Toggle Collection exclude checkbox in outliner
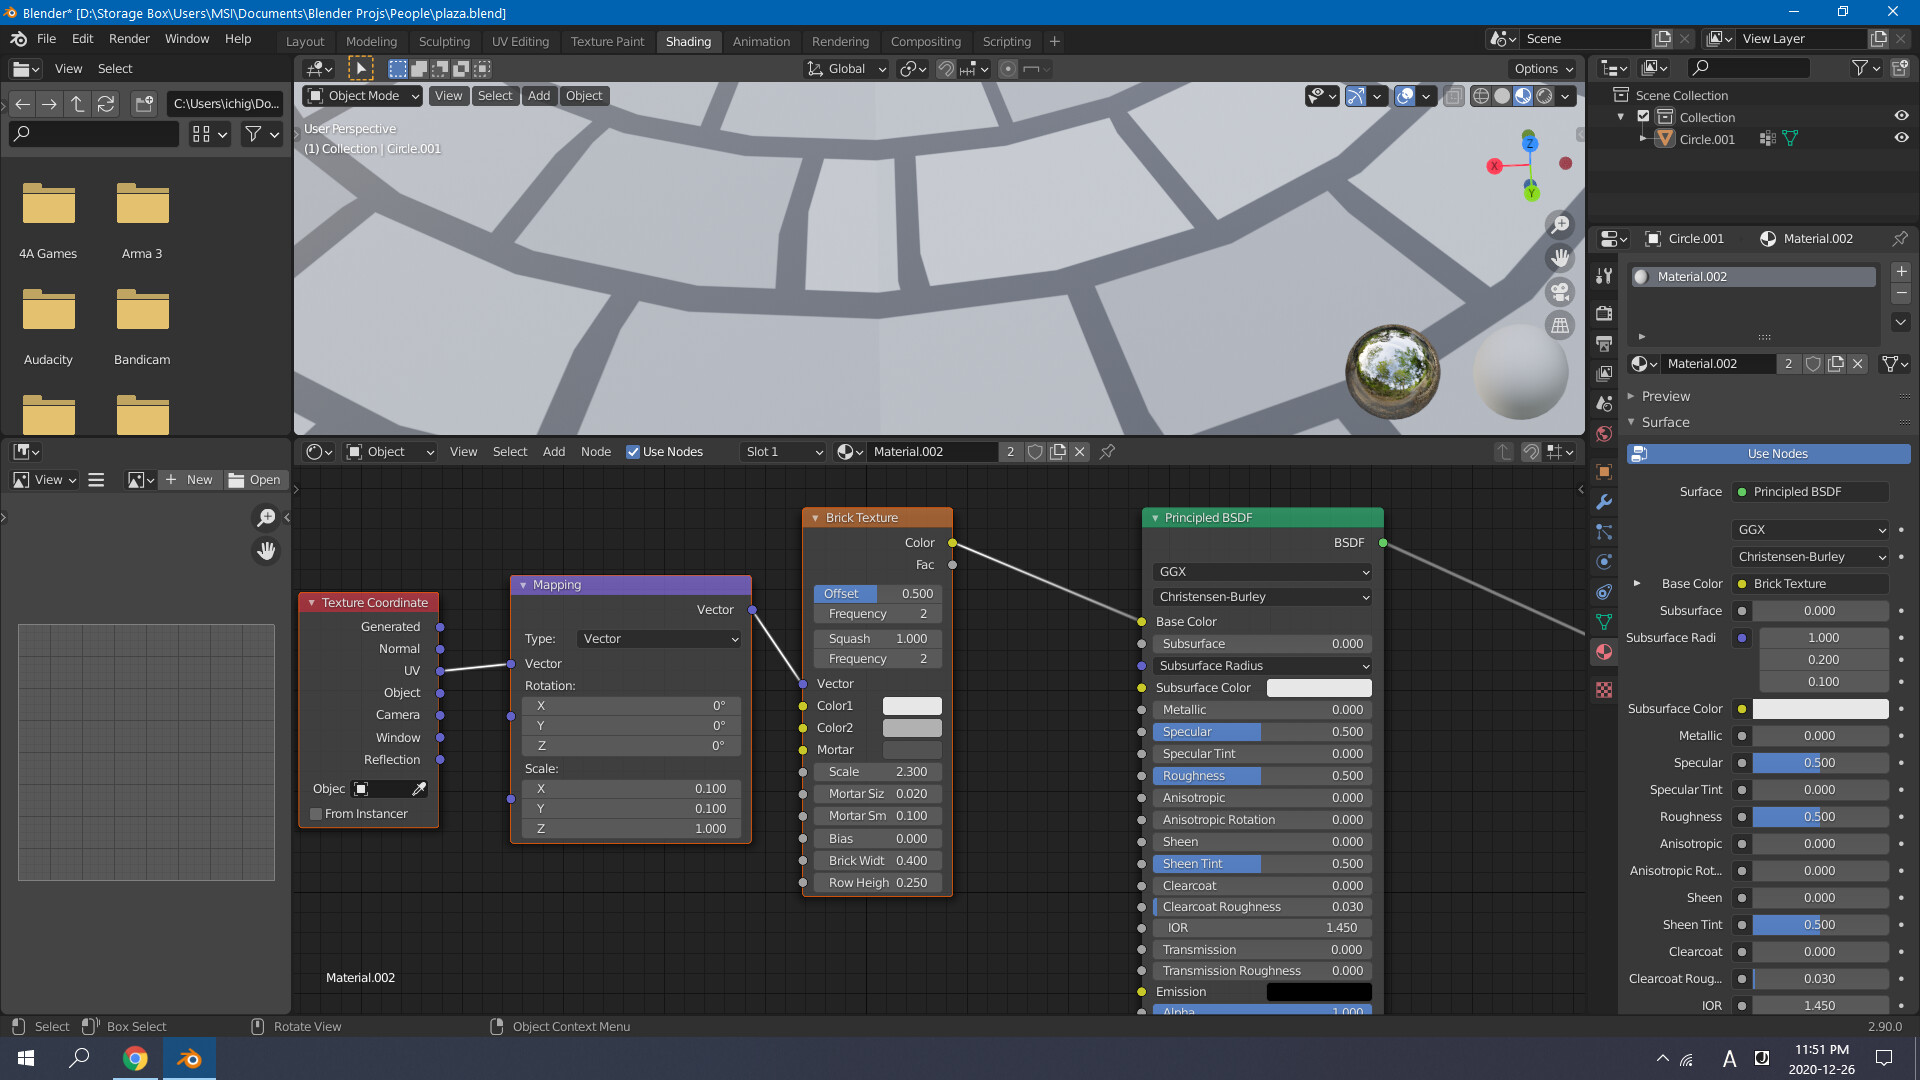The height and width of the screenshot is (1080, 1920). [1643, 117]
